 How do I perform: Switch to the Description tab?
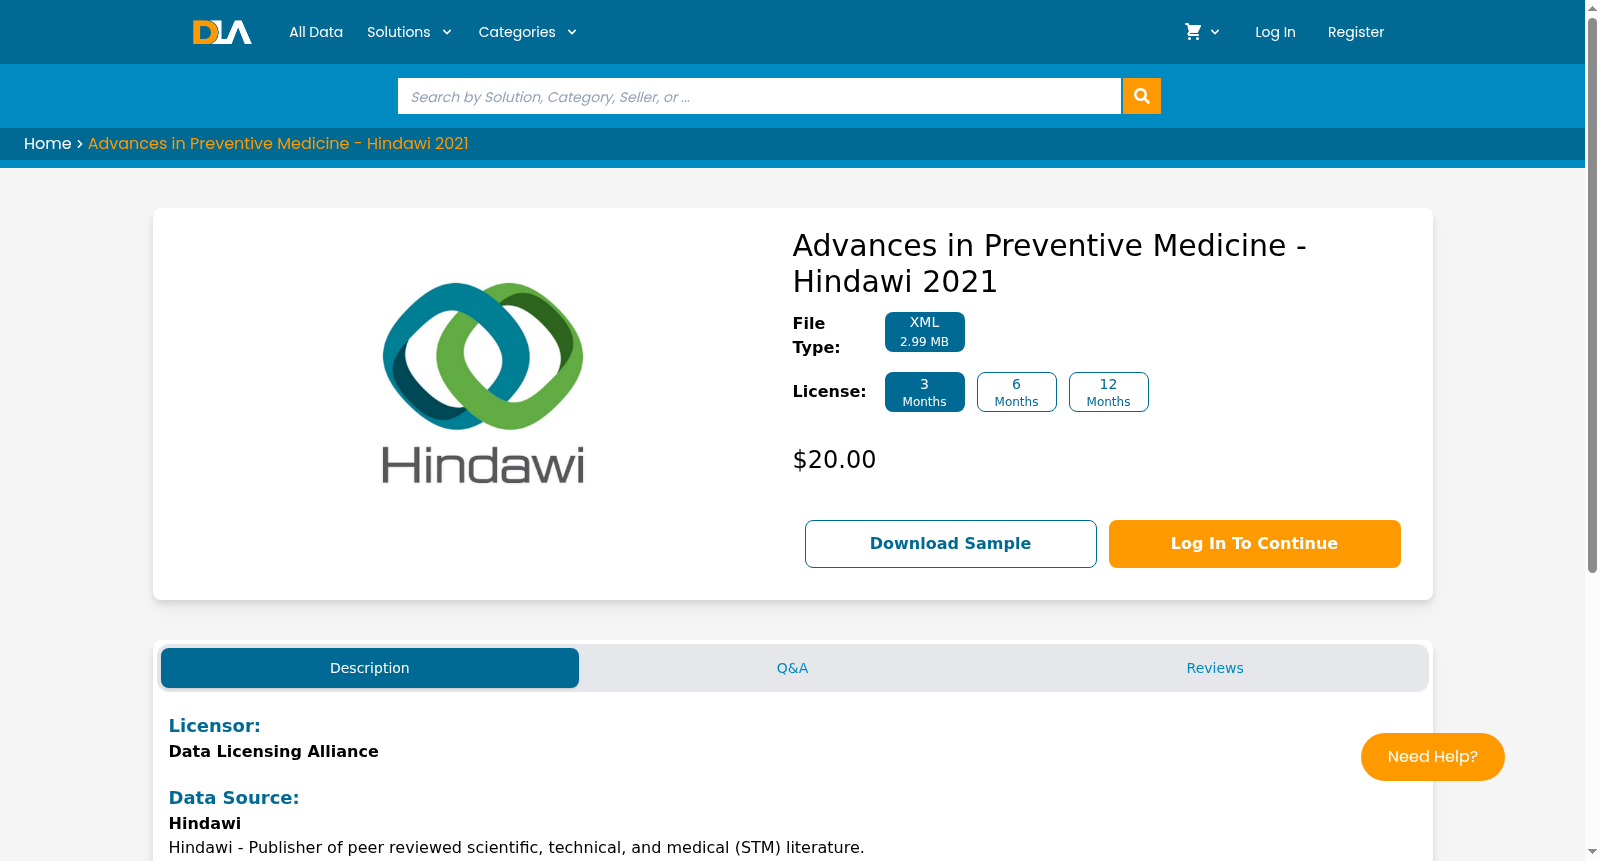tap(370, 668)
